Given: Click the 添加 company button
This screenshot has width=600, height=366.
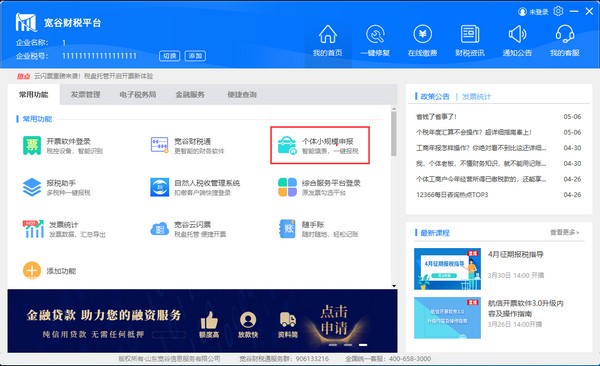Looking at the screenshot, I should [x=195, y=56].
